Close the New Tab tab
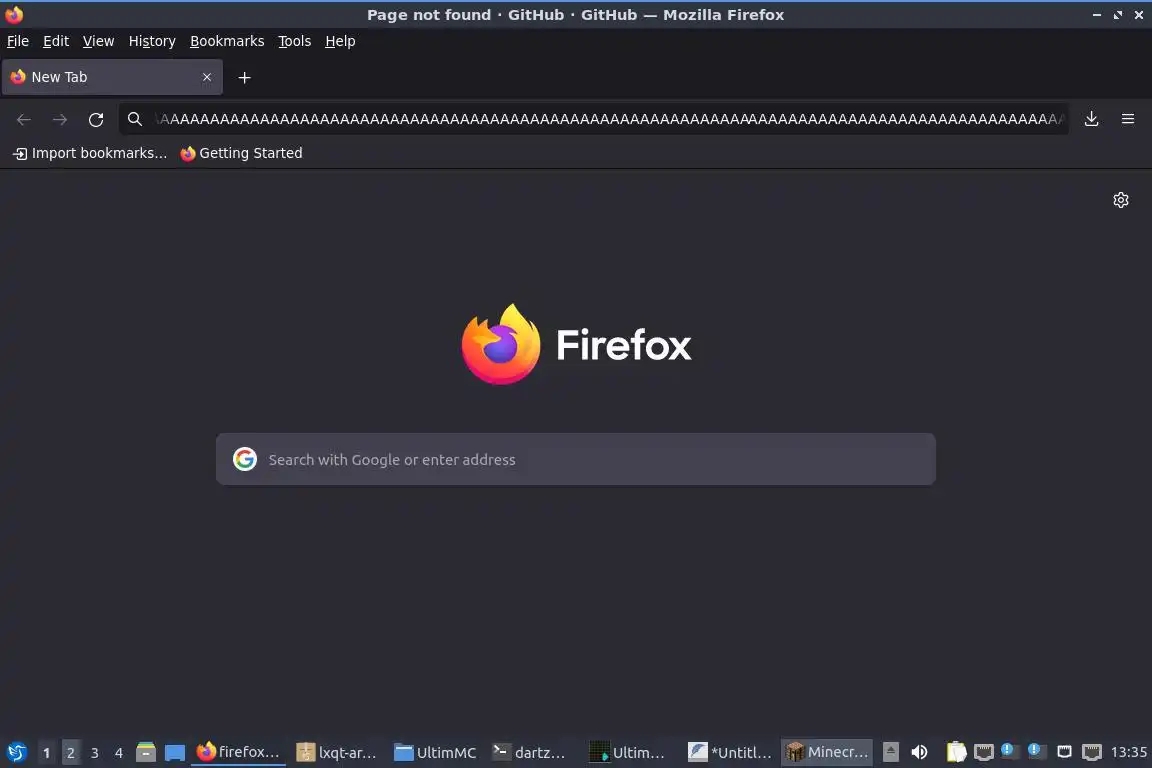The width and height of the screenshot is (1152, 768). click(207, 77)
